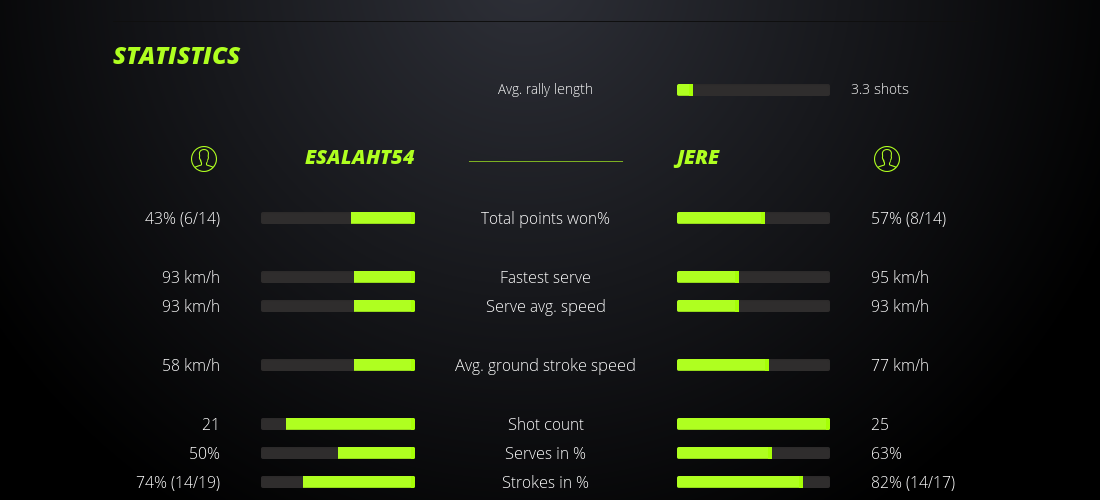Click the Avg. rally length bar
Viewport: 1100px width, 500px height.
pyautogui.click(x=753, y=90)
